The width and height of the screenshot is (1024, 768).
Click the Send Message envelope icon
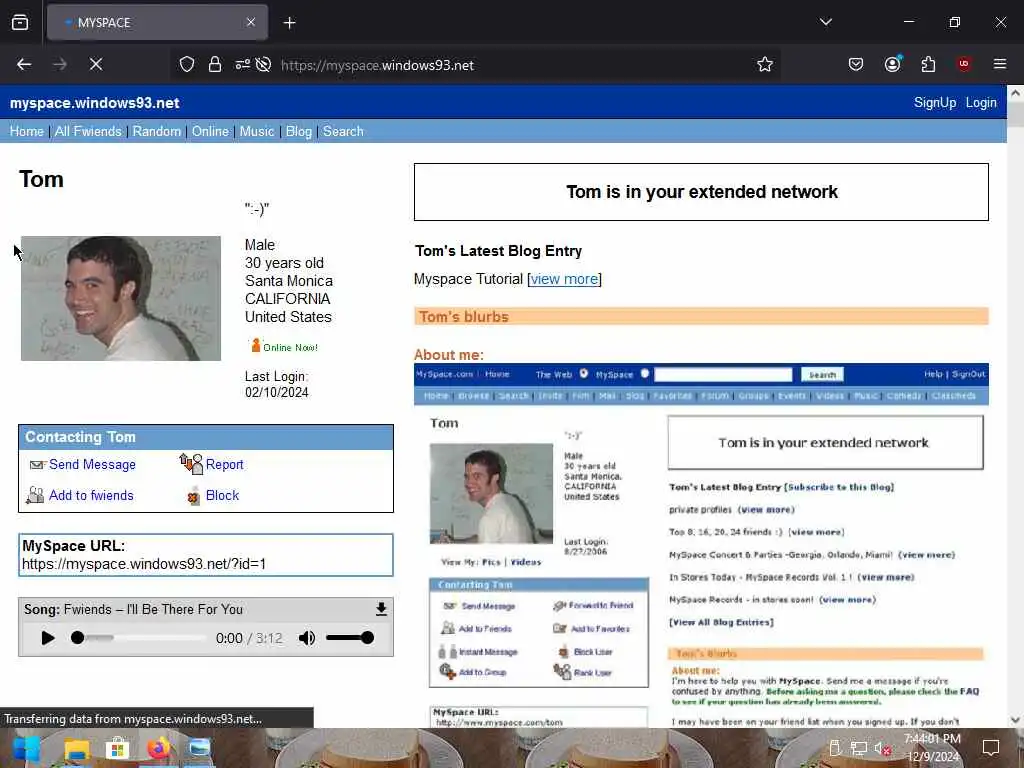pos(37,465)
